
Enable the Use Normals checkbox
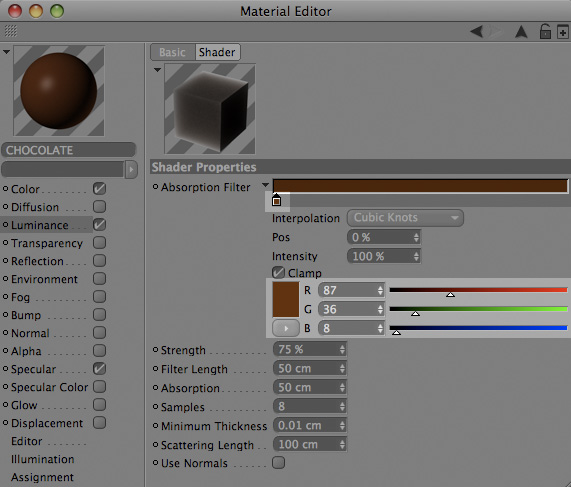tap(279, 463)
